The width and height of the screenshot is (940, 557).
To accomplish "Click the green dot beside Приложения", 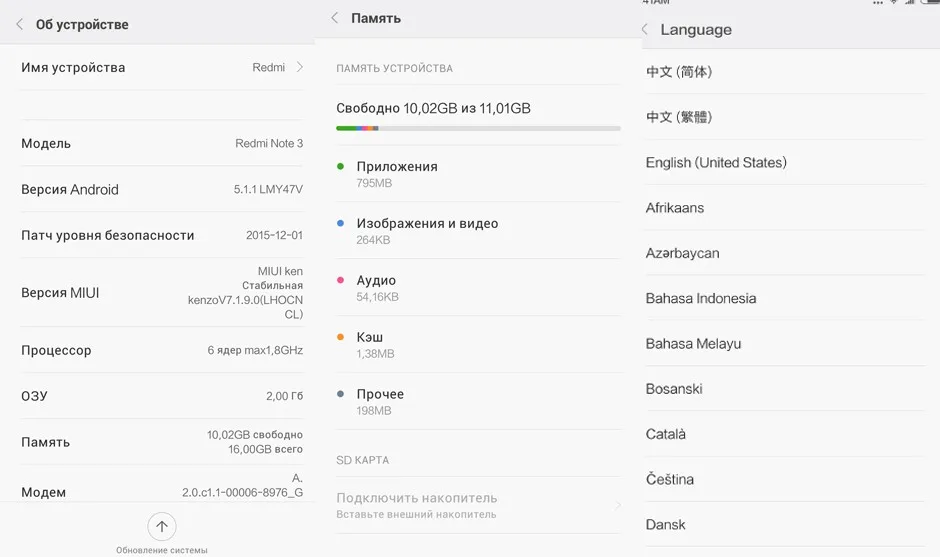I will [341, 166].
